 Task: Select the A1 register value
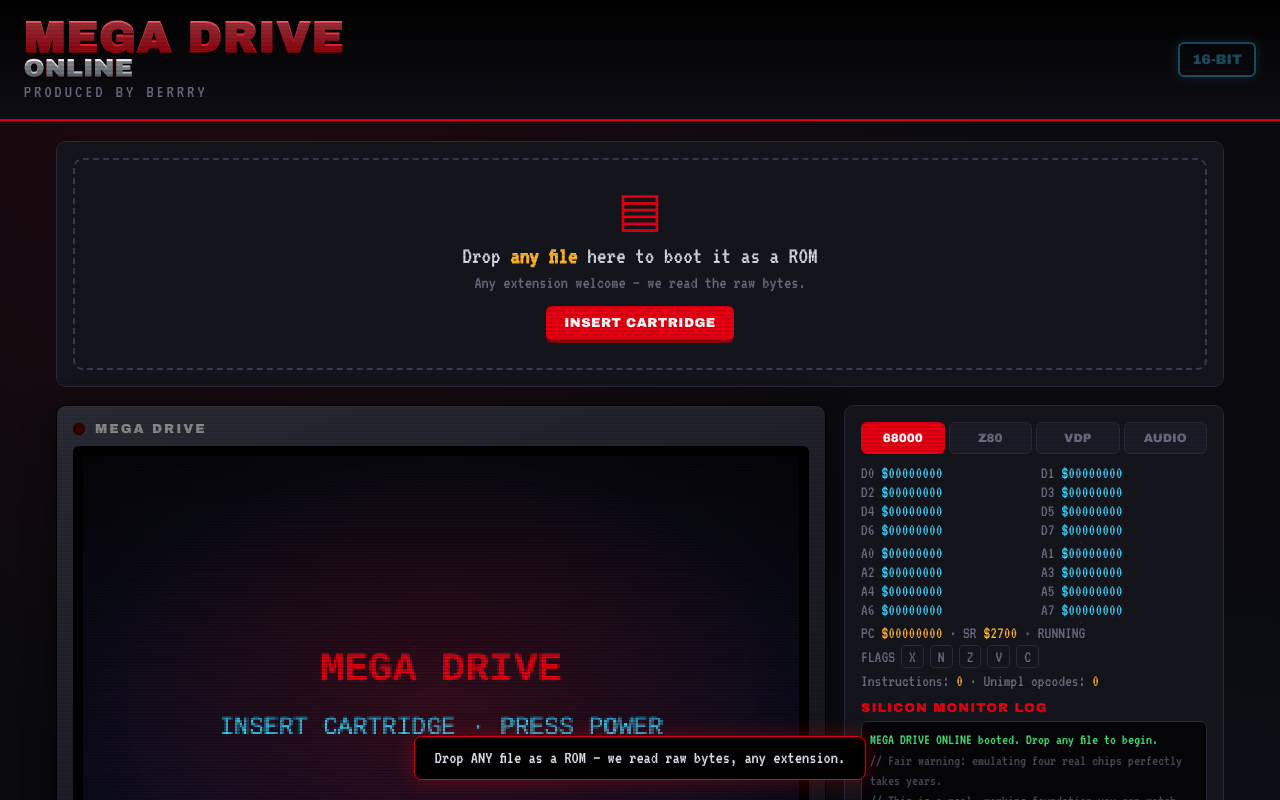[x=1092, y=554]
